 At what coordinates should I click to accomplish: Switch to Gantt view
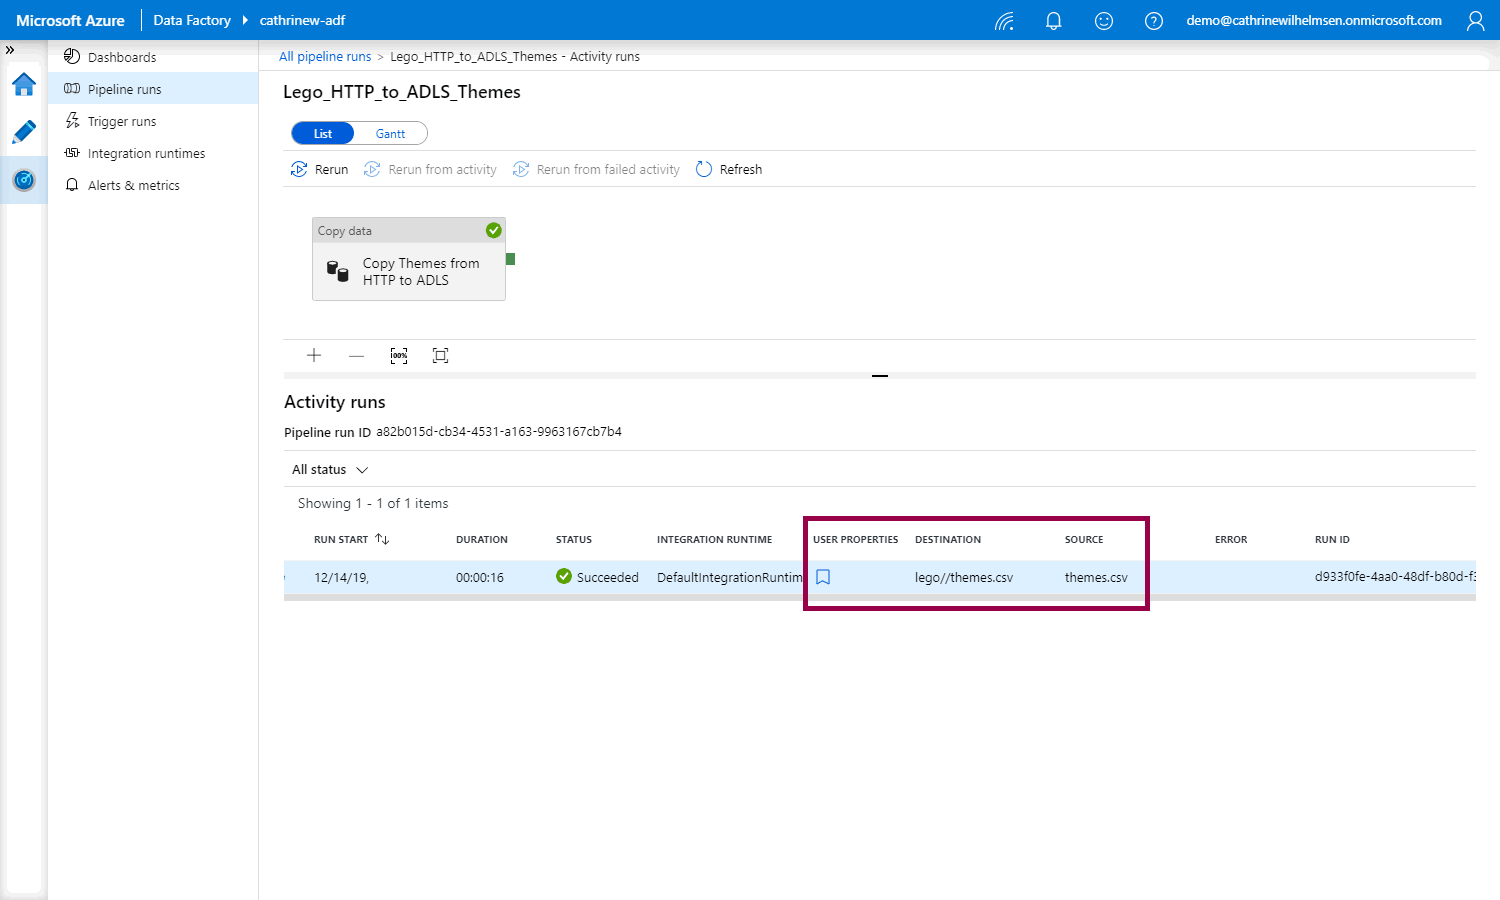(x=390, y=134)
